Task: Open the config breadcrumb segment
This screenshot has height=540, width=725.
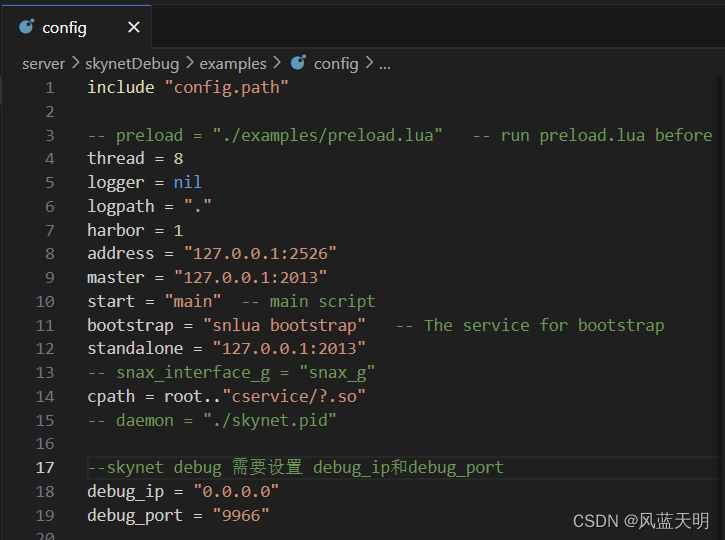Action: (x=336, y=64)
